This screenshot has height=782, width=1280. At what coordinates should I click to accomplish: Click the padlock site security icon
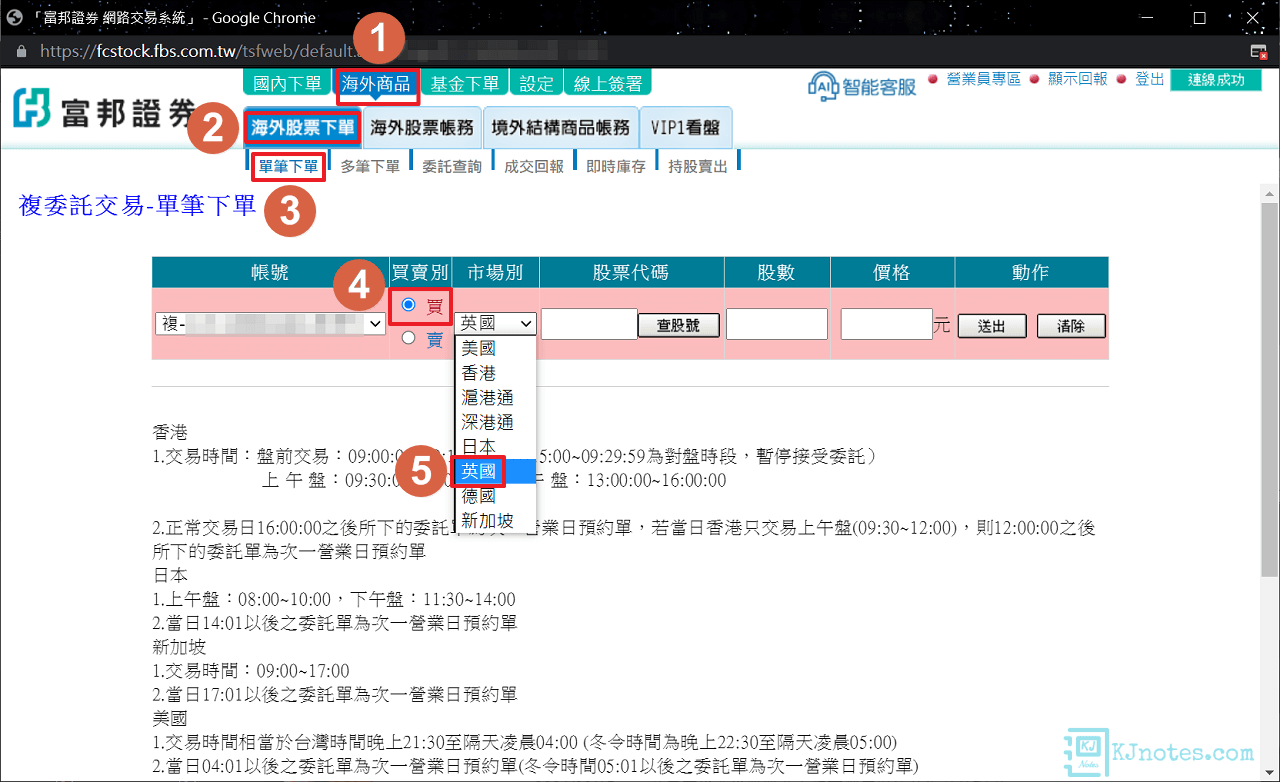[23, 51]
